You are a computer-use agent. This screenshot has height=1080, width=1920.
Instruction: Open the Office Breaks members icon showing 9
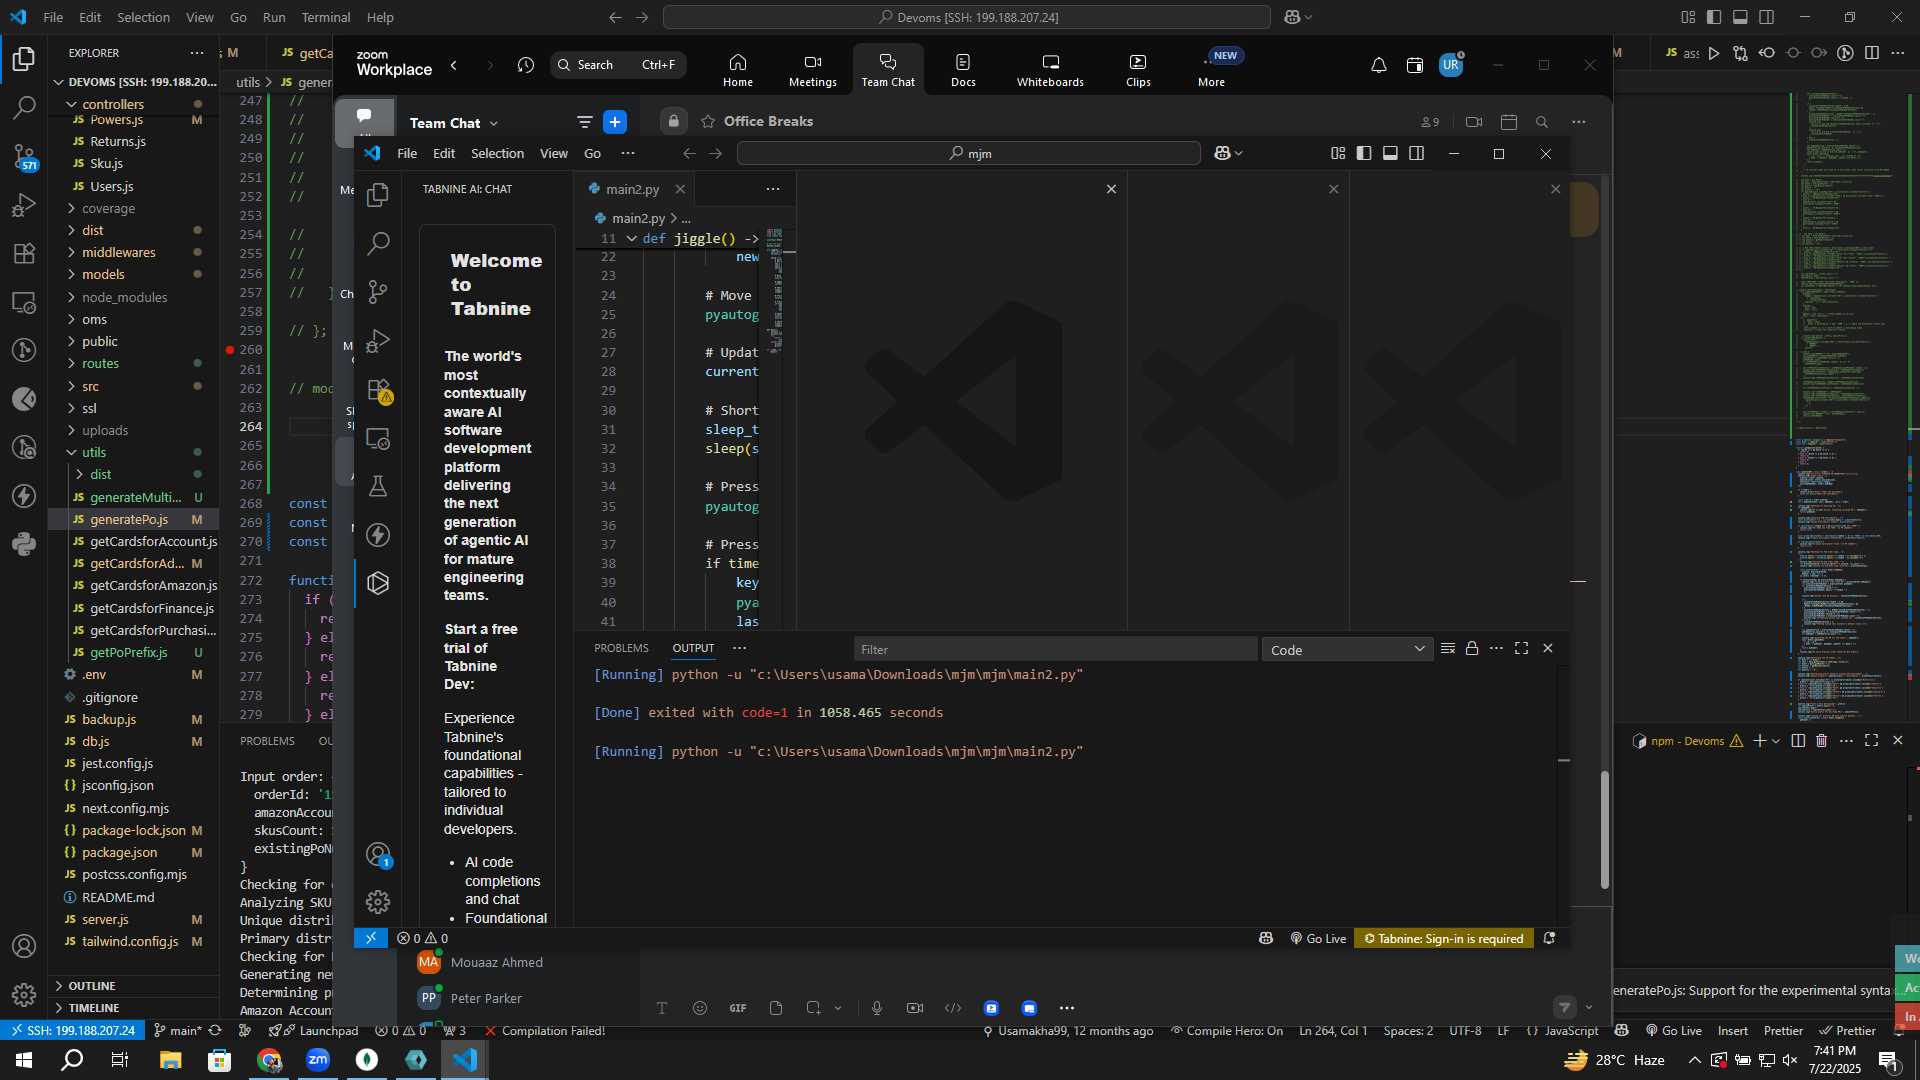pyautogui.click(x=1430, y=122)
